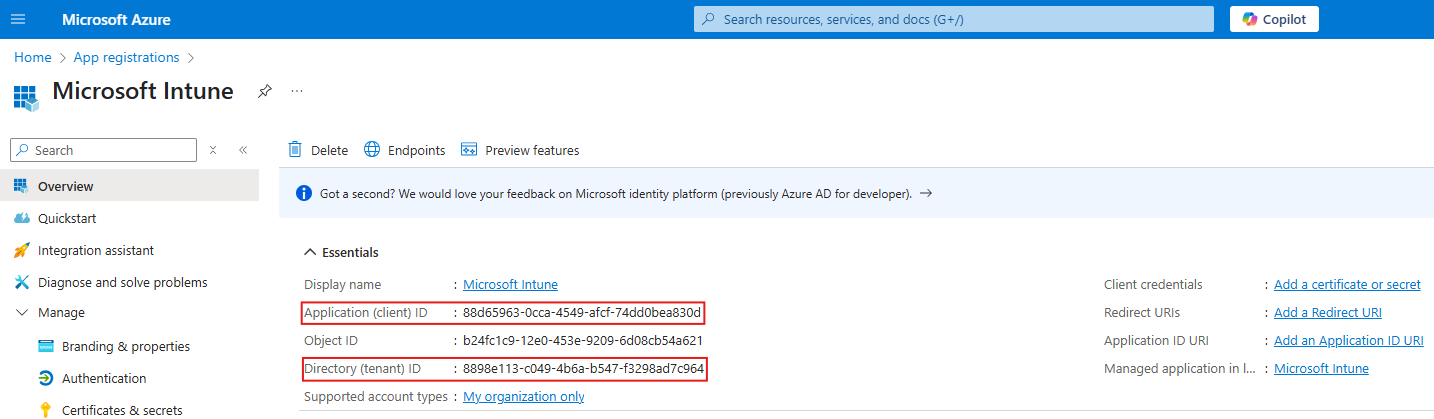Click the Authentication icon

point(45,378)
